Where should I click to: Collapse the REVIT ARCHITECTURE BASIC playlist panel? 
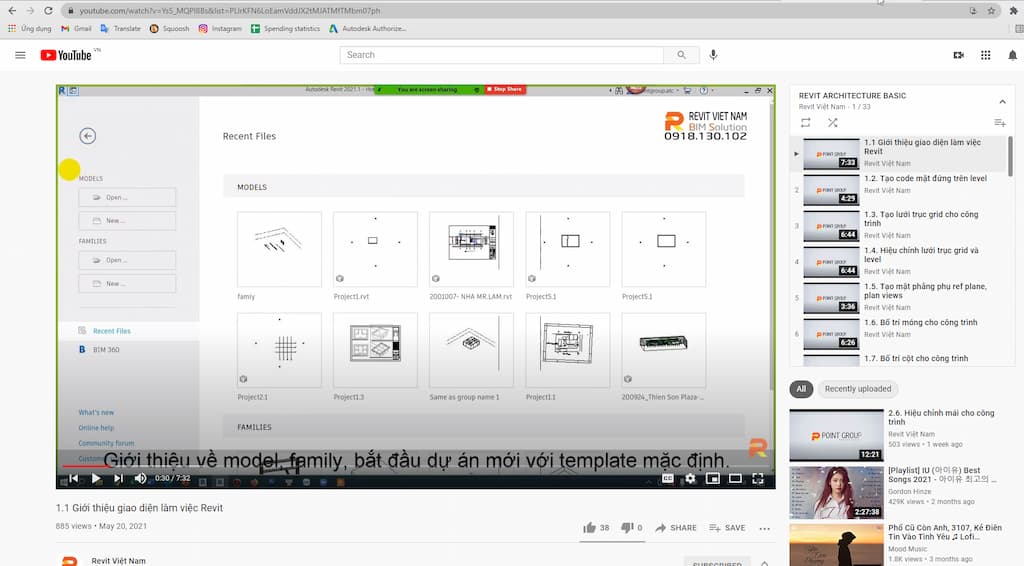[x=1002, y=101]
